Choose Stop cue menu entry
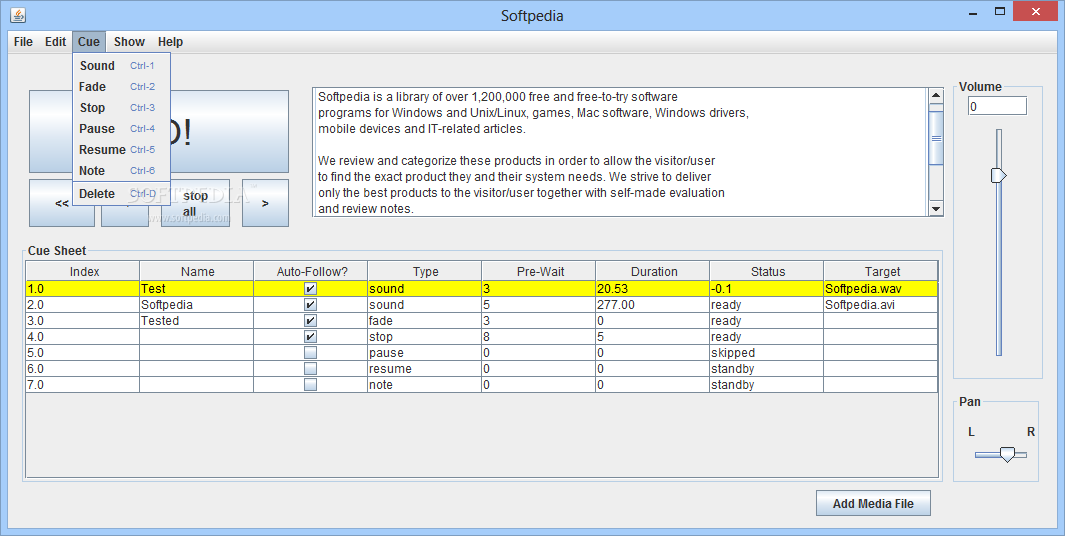 pos(121,108)
